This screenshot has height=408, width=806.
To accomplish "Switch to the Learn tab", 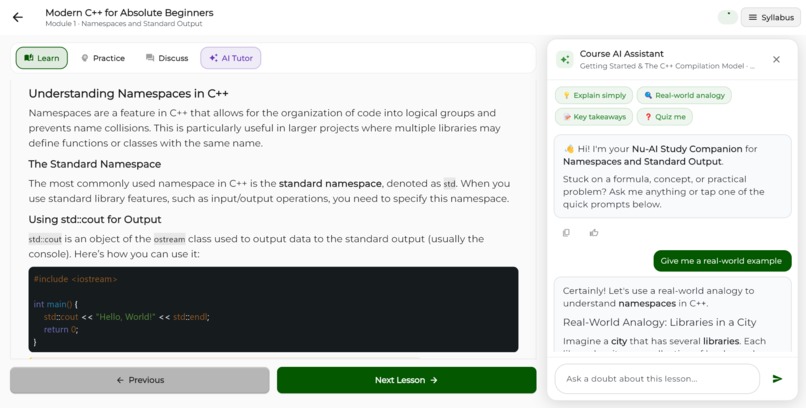I will [42, 58].
